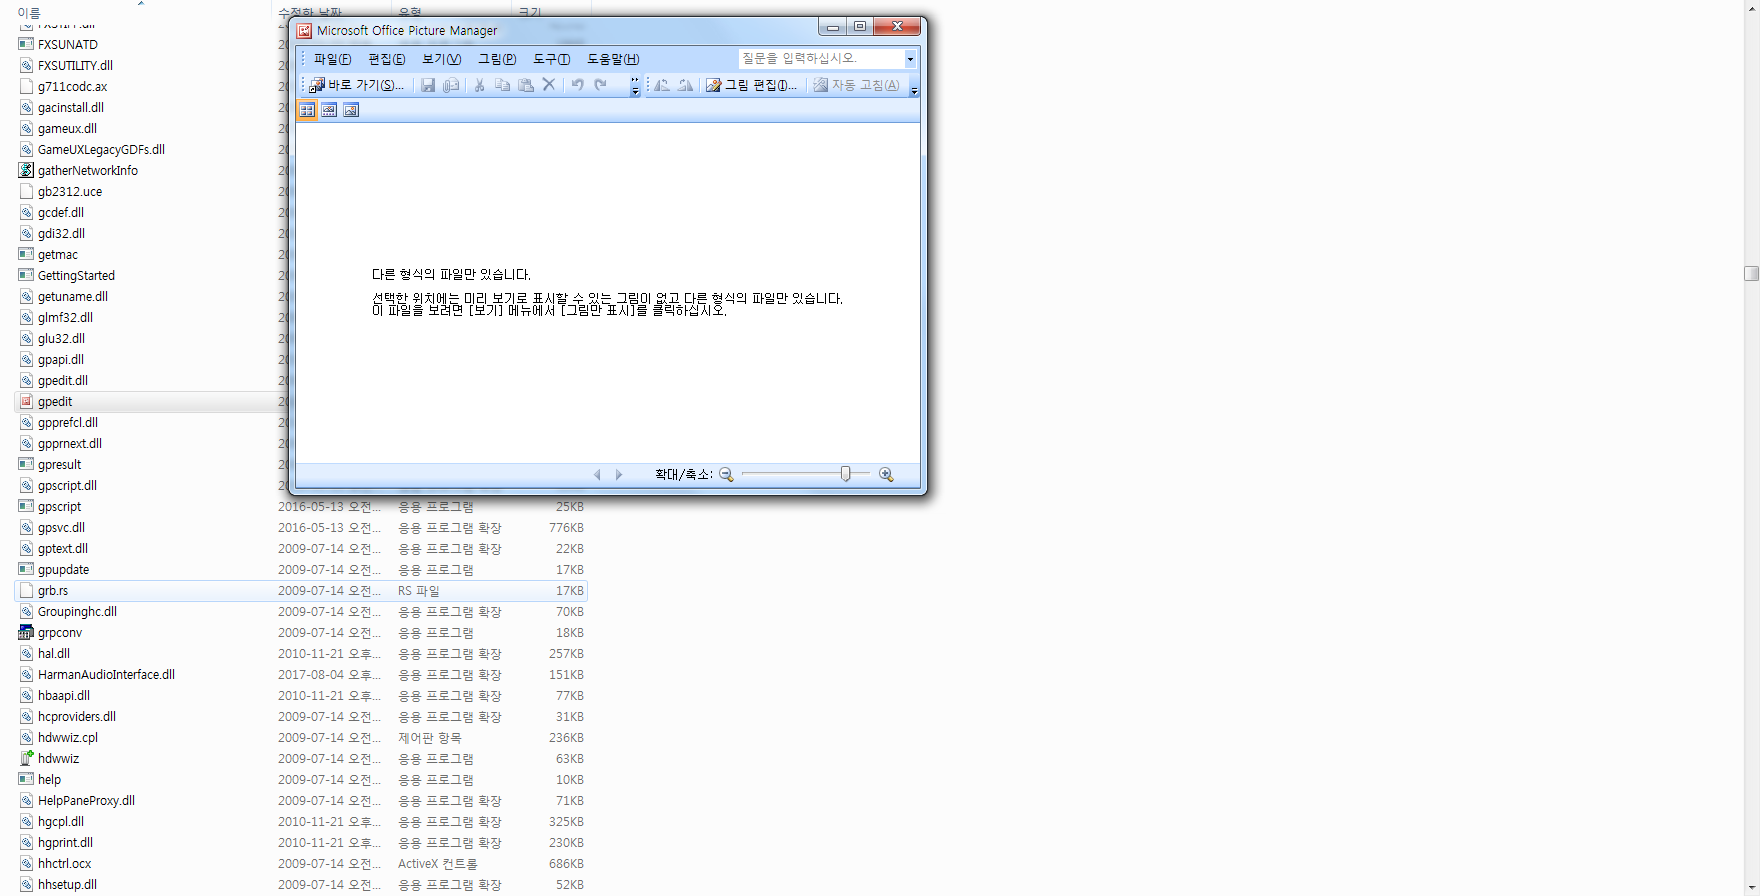Click the 질문을 입력하십시오 help search box
Viewport: 1760px width, 896px height.
(x=821, y=59)
